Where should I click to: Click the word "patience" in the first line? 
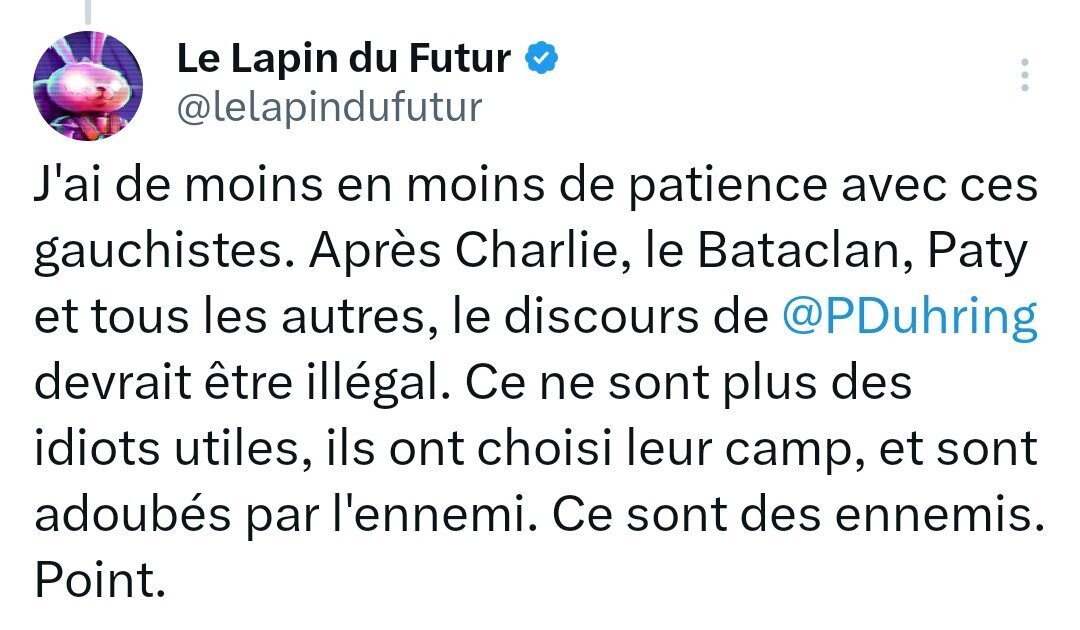(x=728, y=187)
